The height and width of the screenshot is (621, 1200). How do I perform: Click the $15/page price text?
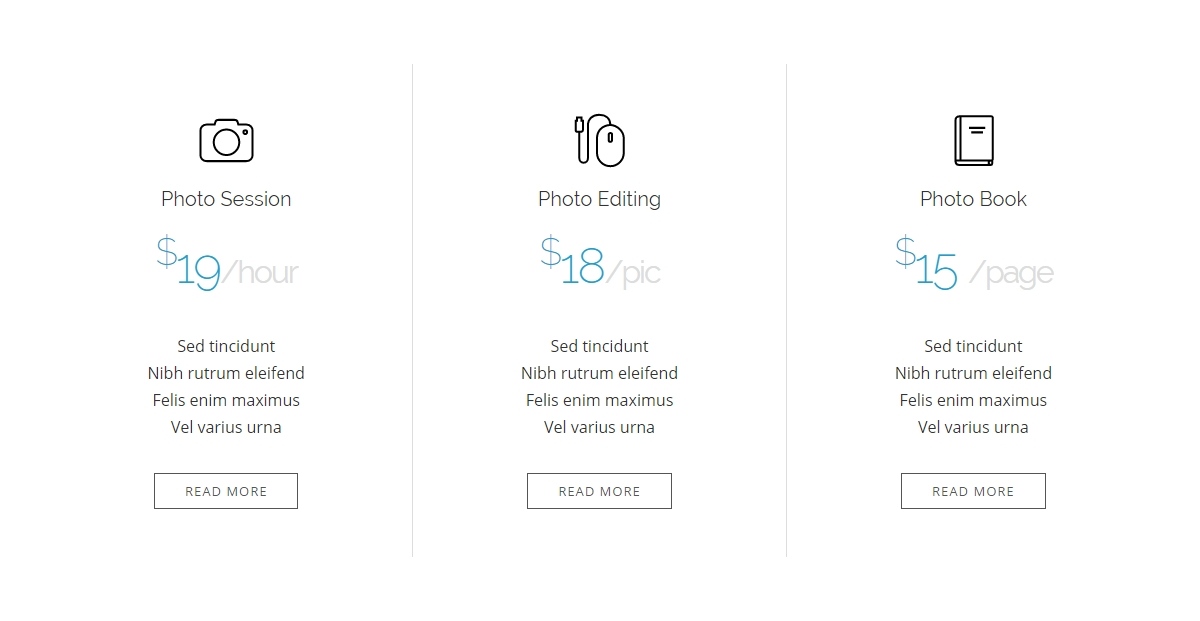974,263
